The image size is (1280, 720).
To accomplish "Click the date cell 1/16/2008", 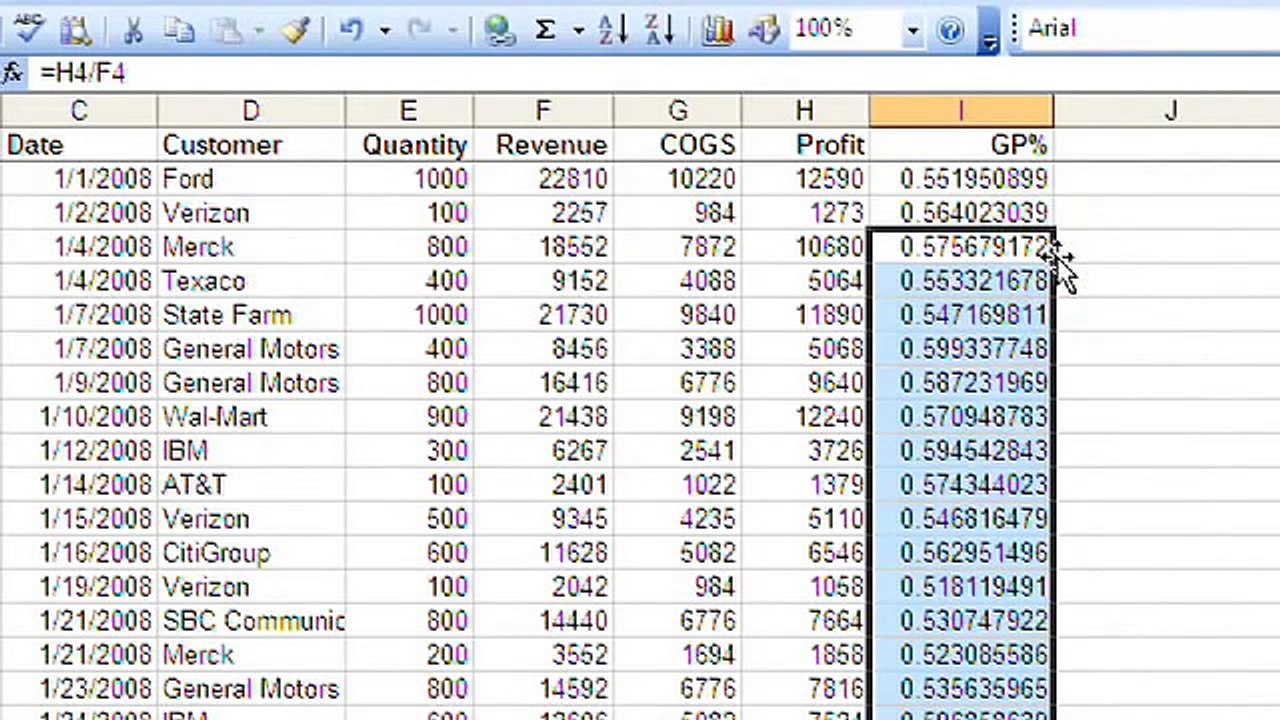I will click(78, 553).
